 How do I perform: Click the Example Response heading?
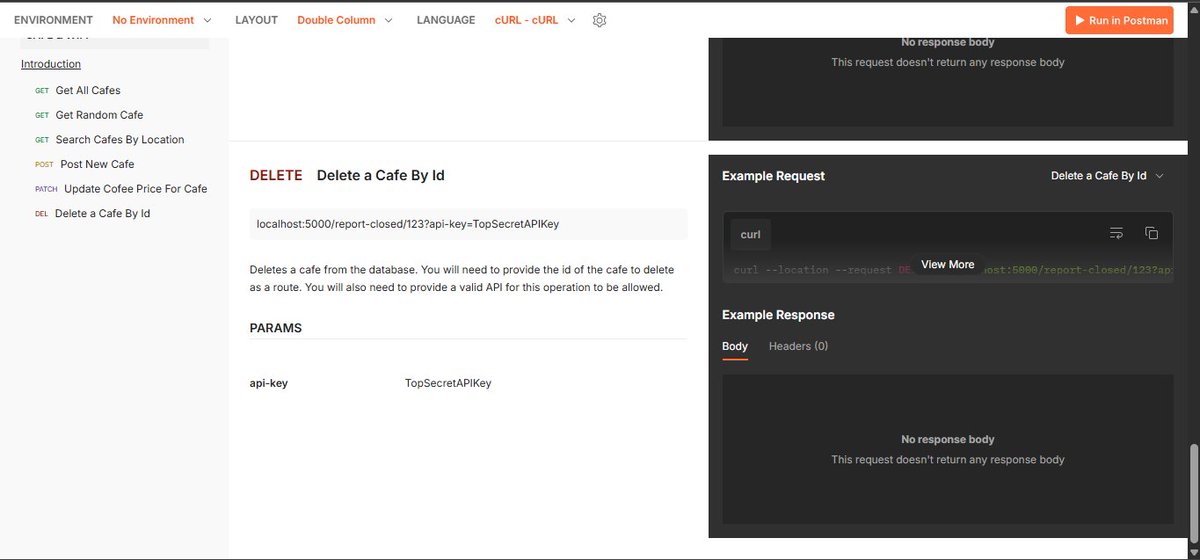point(778,315)
